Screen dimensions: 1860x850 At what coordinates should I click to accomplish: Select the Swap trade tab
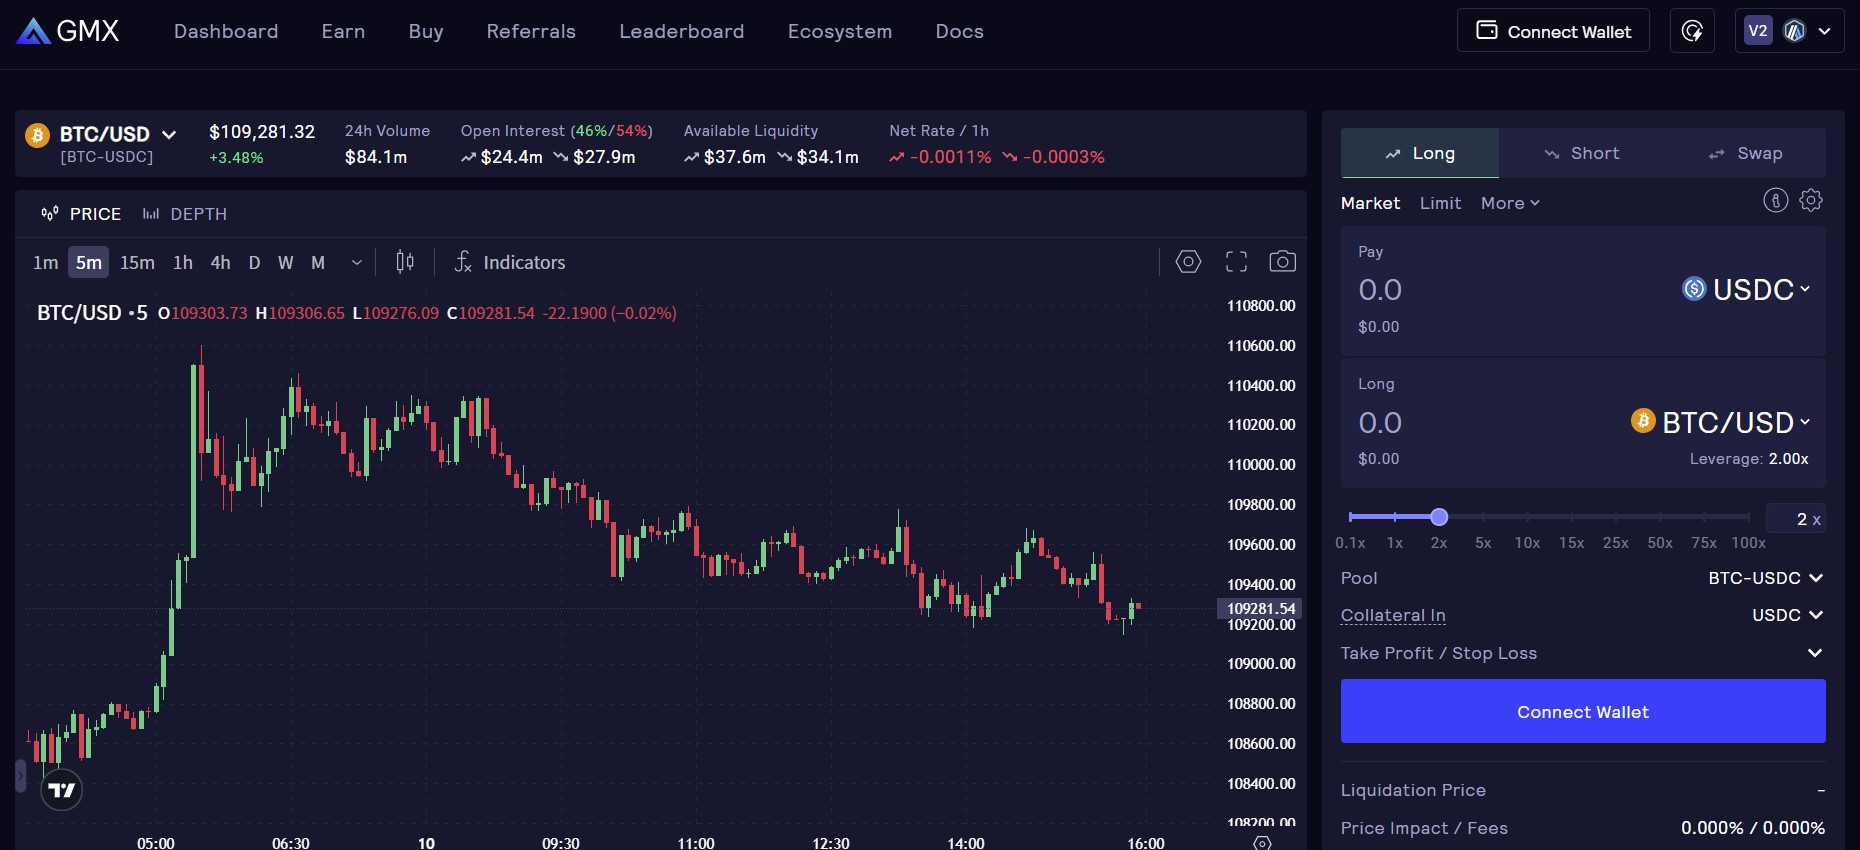pos(1745,153)
